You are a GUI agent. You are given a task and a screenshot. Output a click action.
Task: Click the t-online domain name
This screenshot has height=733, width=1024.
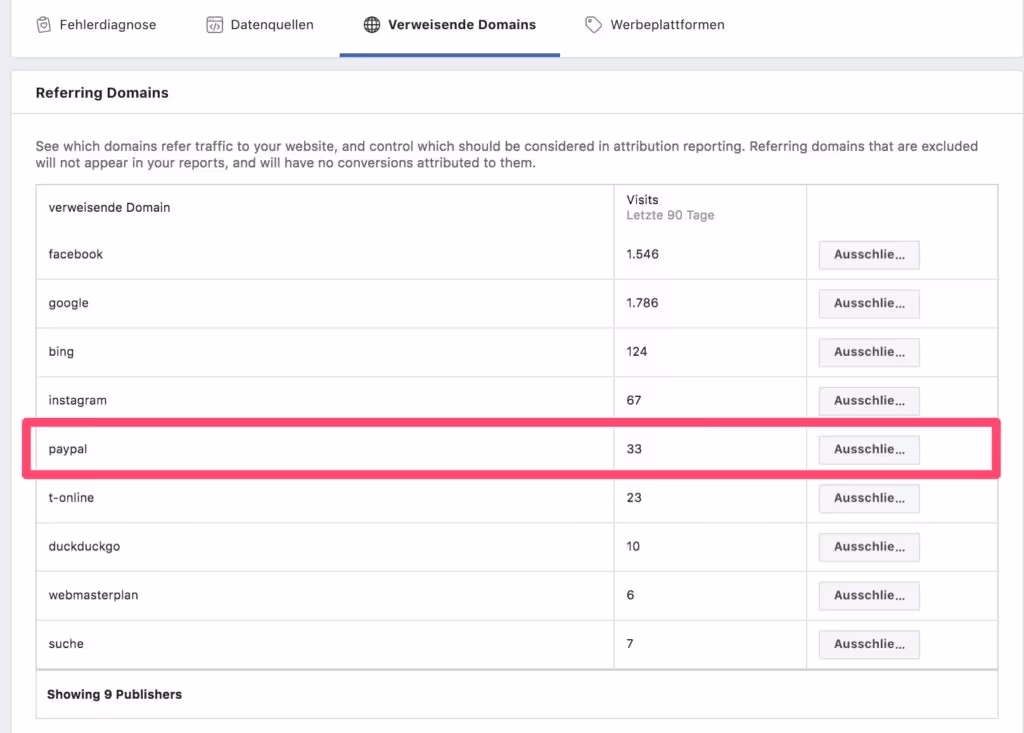coord(71,497)
